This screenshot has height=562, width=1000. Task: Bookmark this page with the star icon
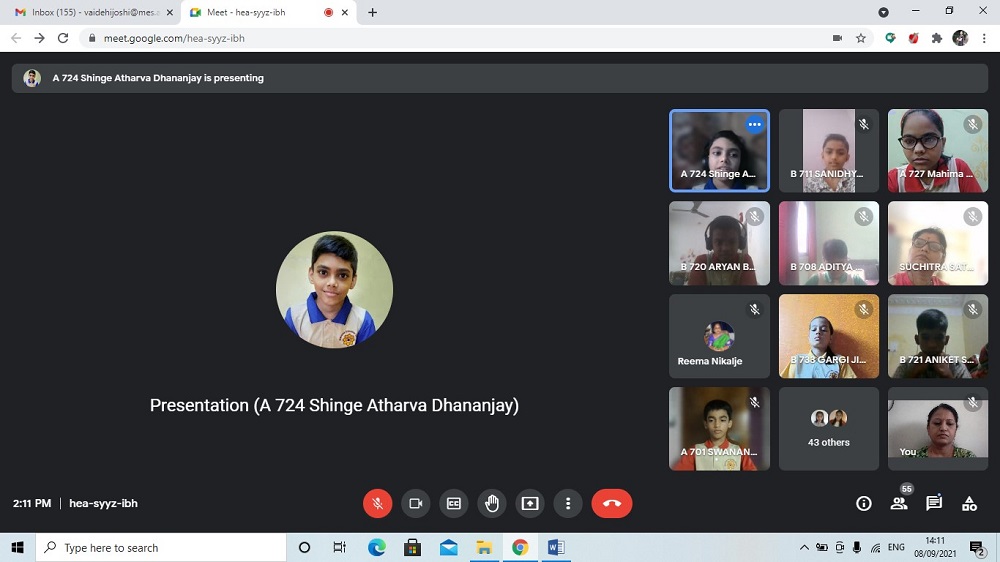click(861, 38)
